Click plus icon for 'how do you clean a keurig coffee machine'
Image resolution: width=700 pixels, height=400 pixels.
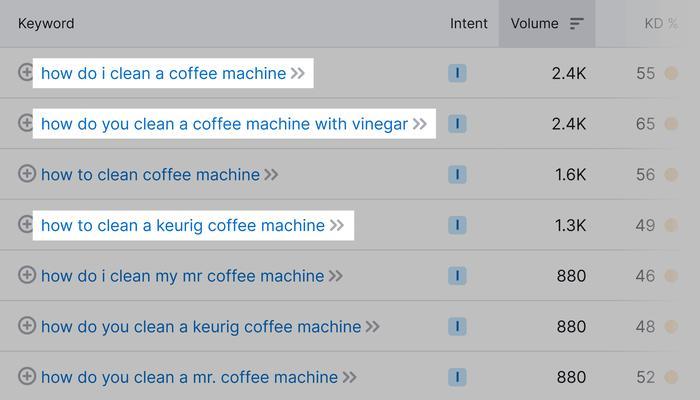pyautogui.click(x=27, y=326)
